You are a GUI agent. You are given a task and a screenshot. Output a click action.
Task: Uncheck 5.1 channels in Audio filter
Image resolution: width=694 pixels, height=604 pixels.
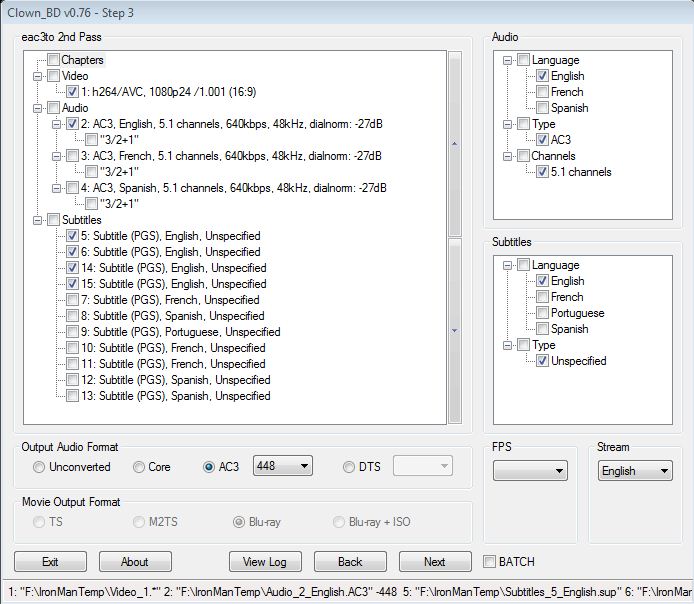tap(542, 172)
